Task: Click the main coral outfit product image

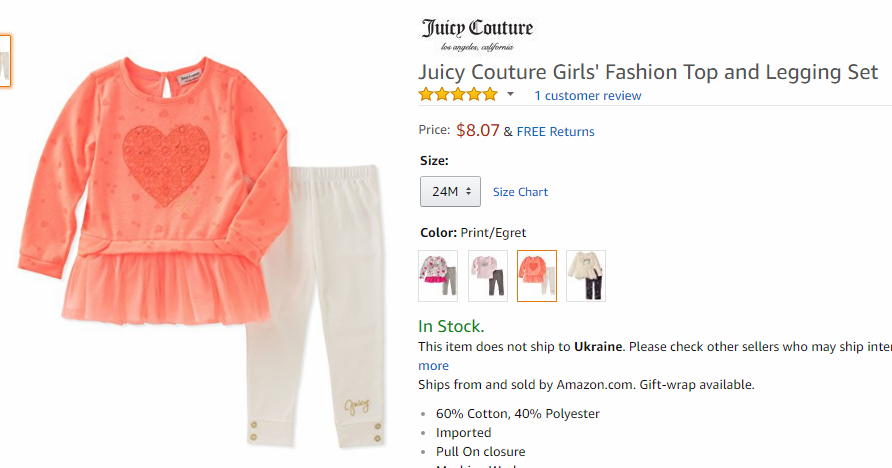Action: (x=202, y=250)
